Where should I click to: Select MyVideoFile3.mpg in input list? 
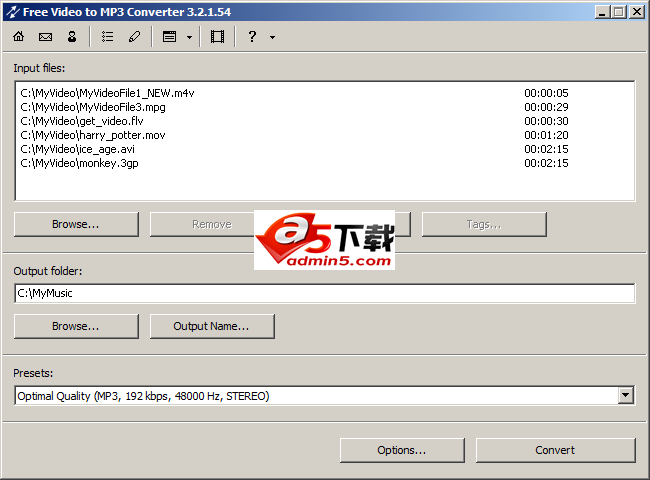93,107
